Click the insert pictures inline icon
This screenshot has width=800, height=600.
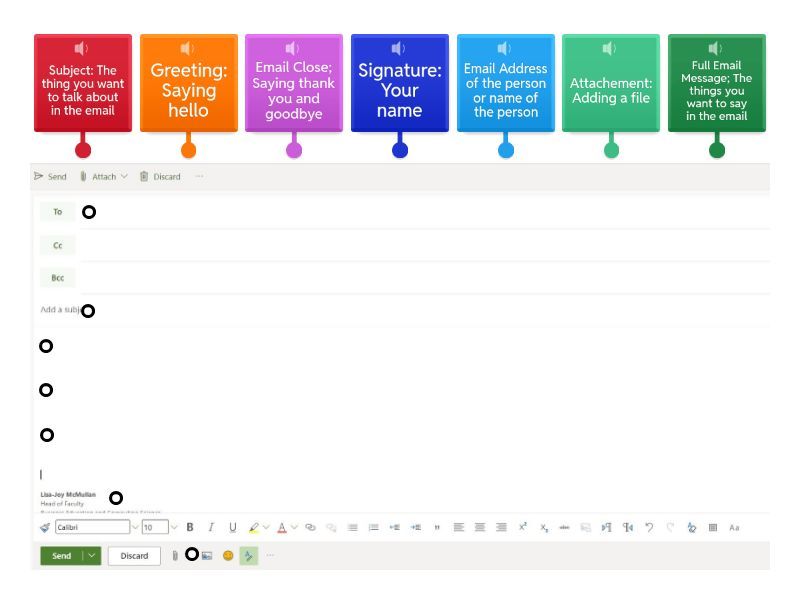(x=207, y=556)
